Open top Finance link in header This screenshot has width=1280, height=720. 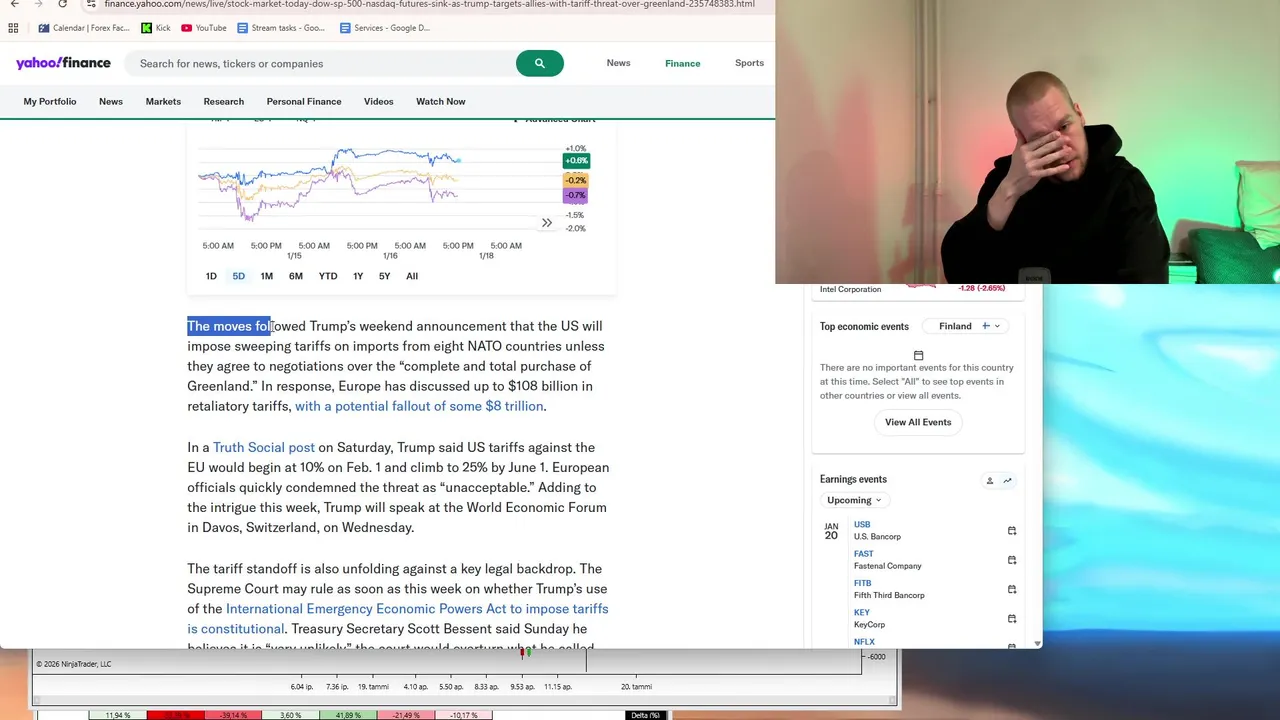[683, 63]
